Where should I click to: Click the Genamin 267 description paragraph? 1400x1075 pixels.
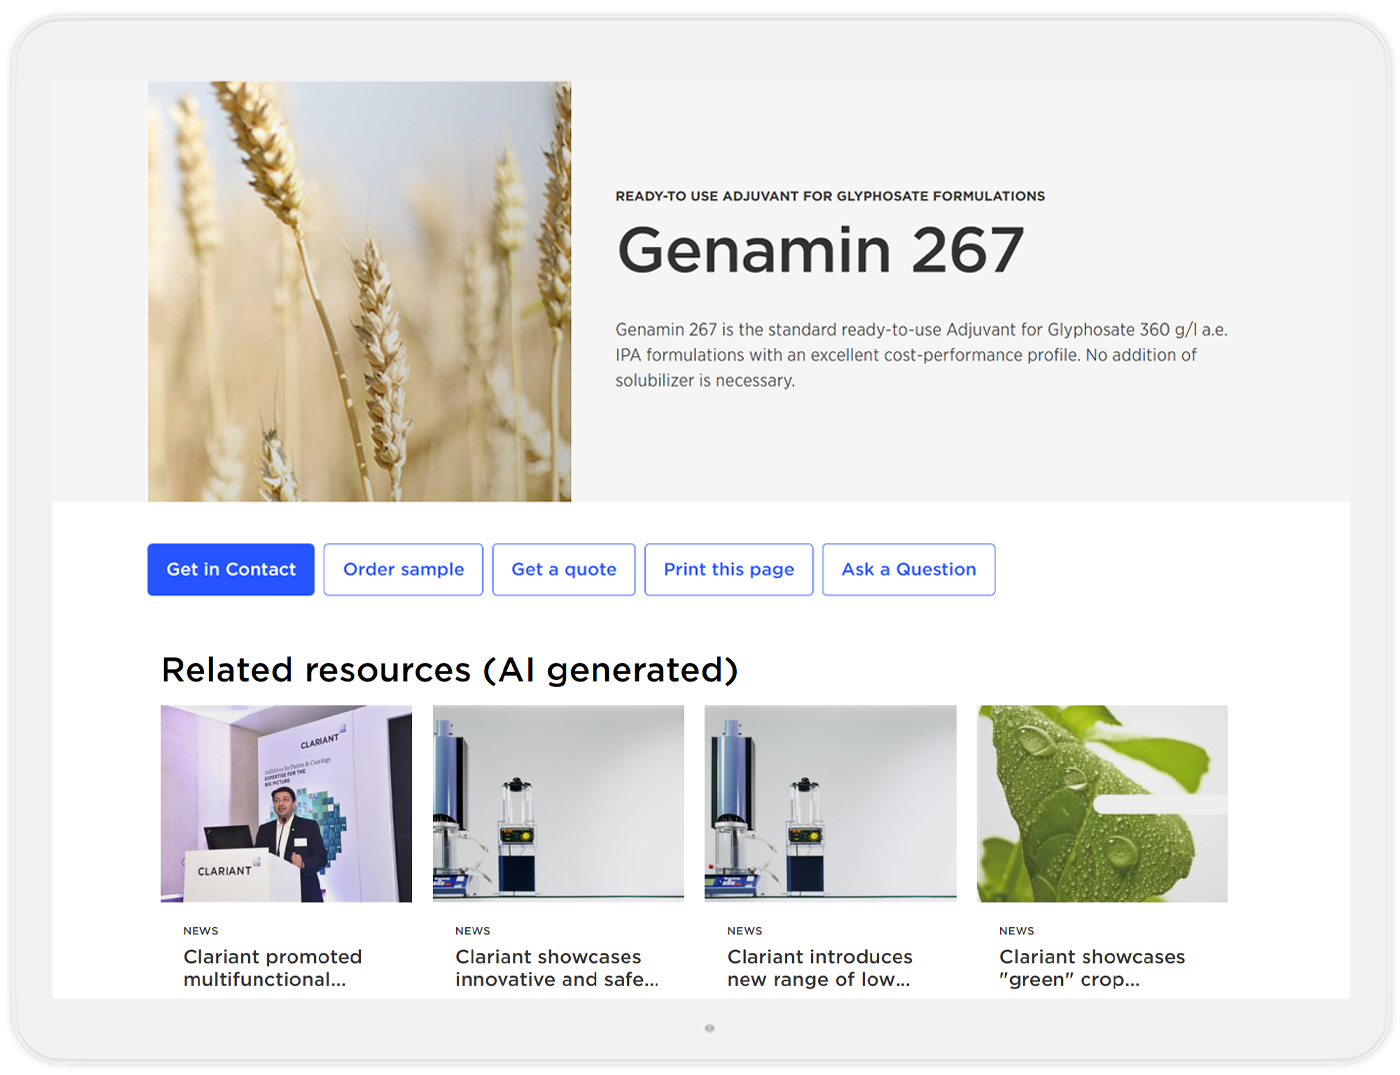921,355
